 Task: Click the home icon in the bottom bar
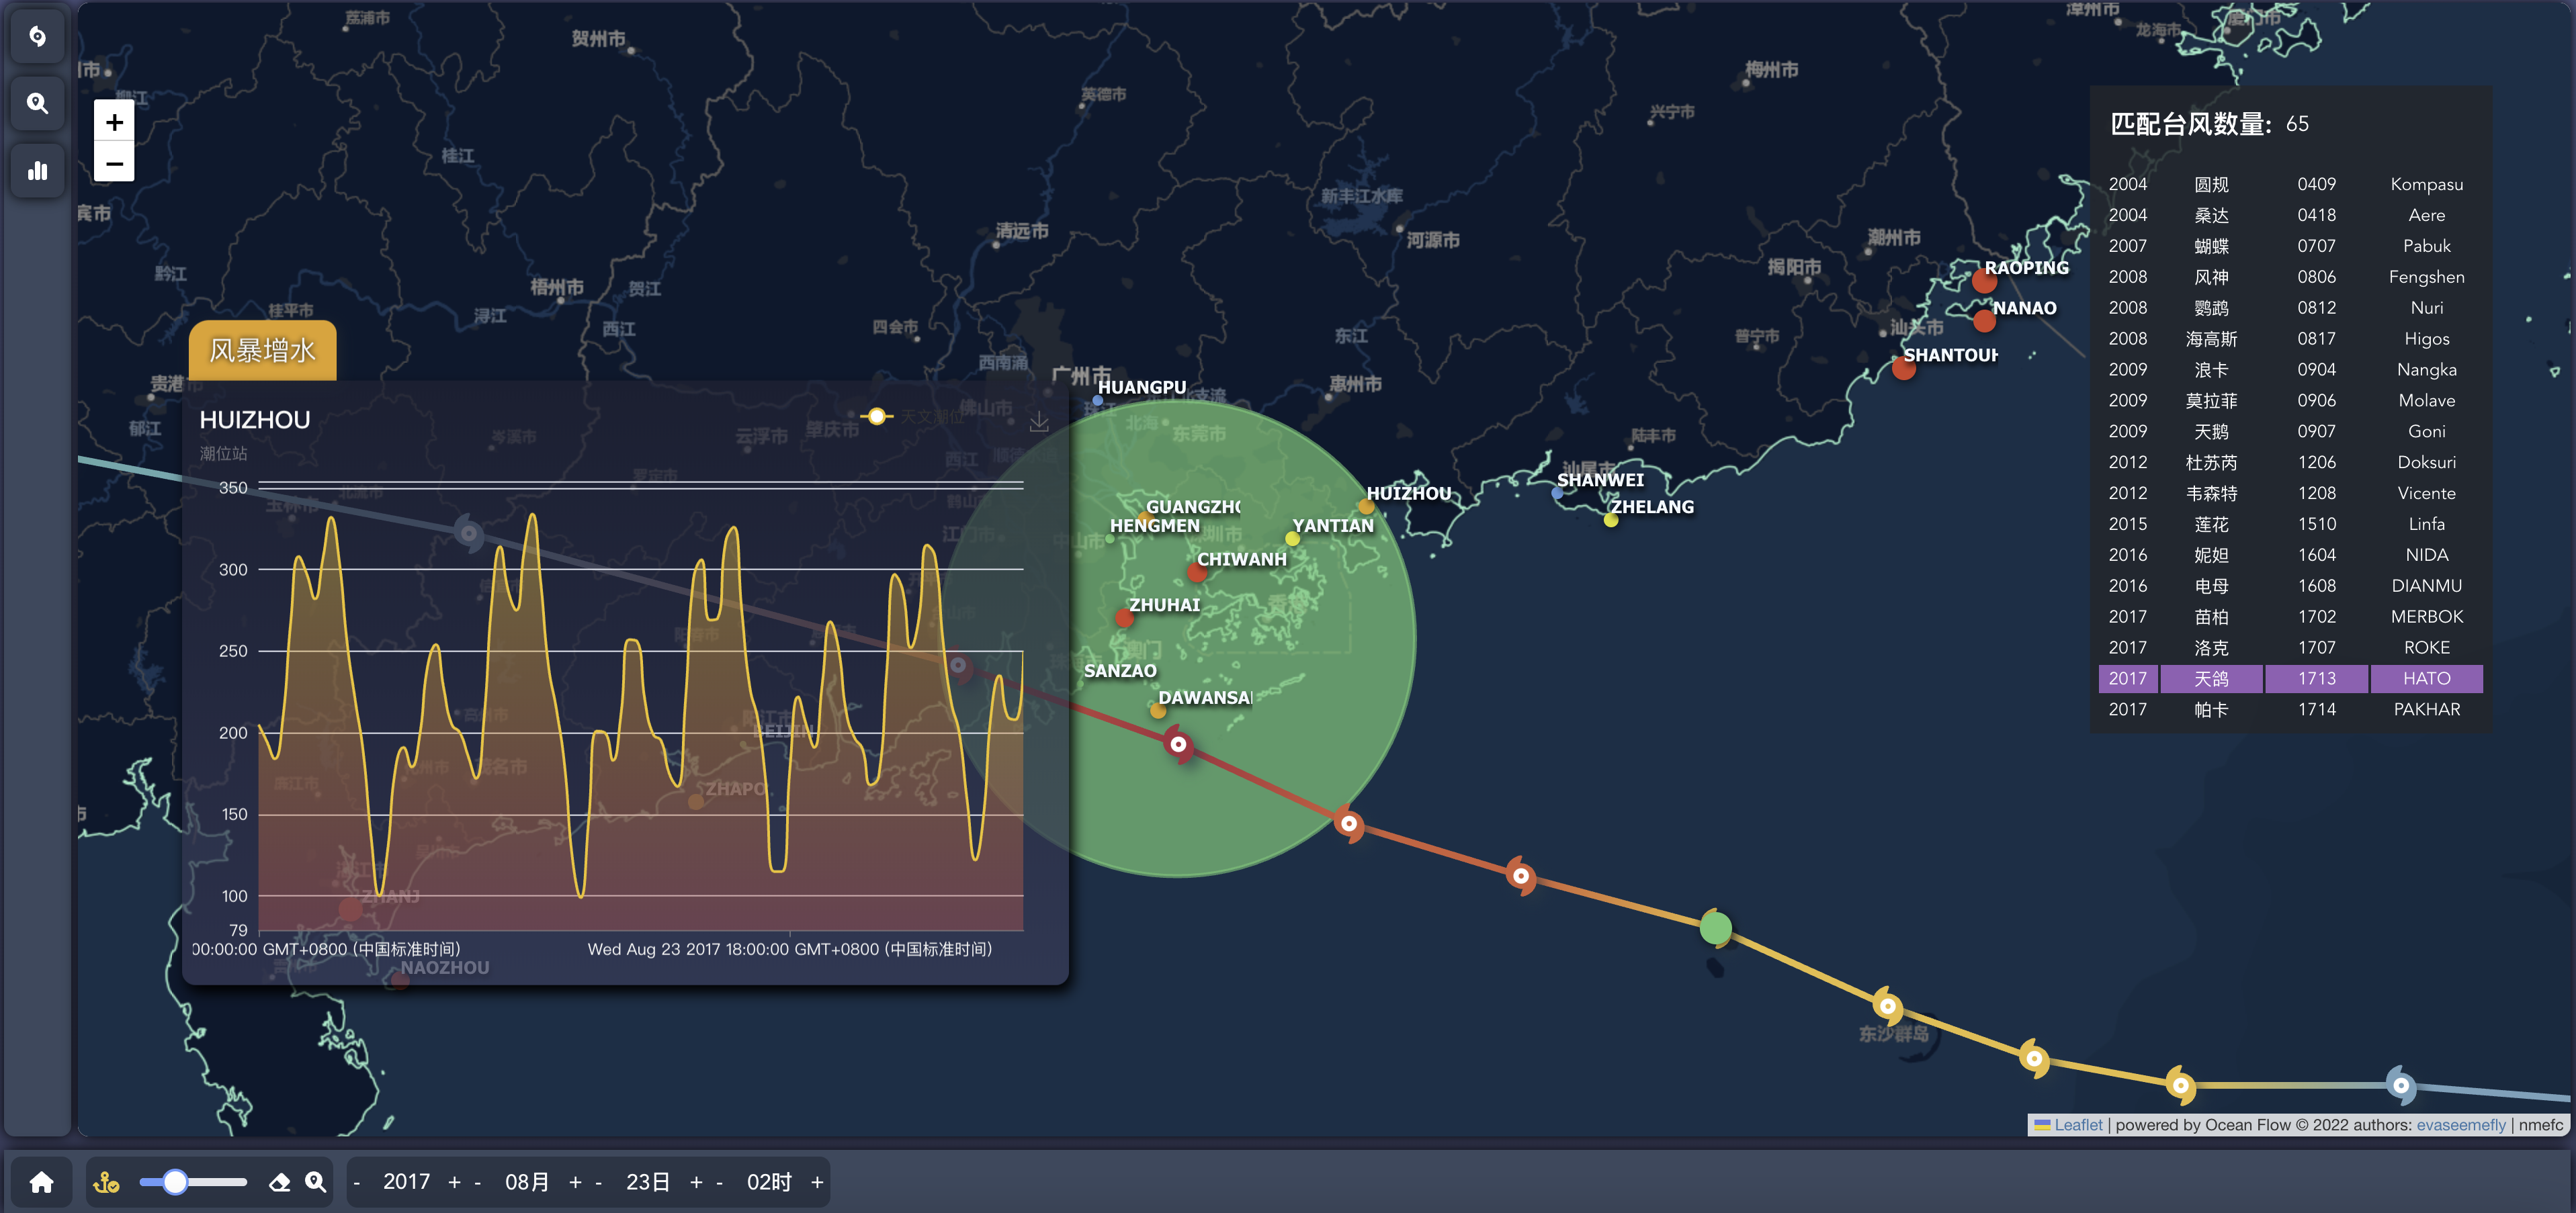[x=41, y=1182]
